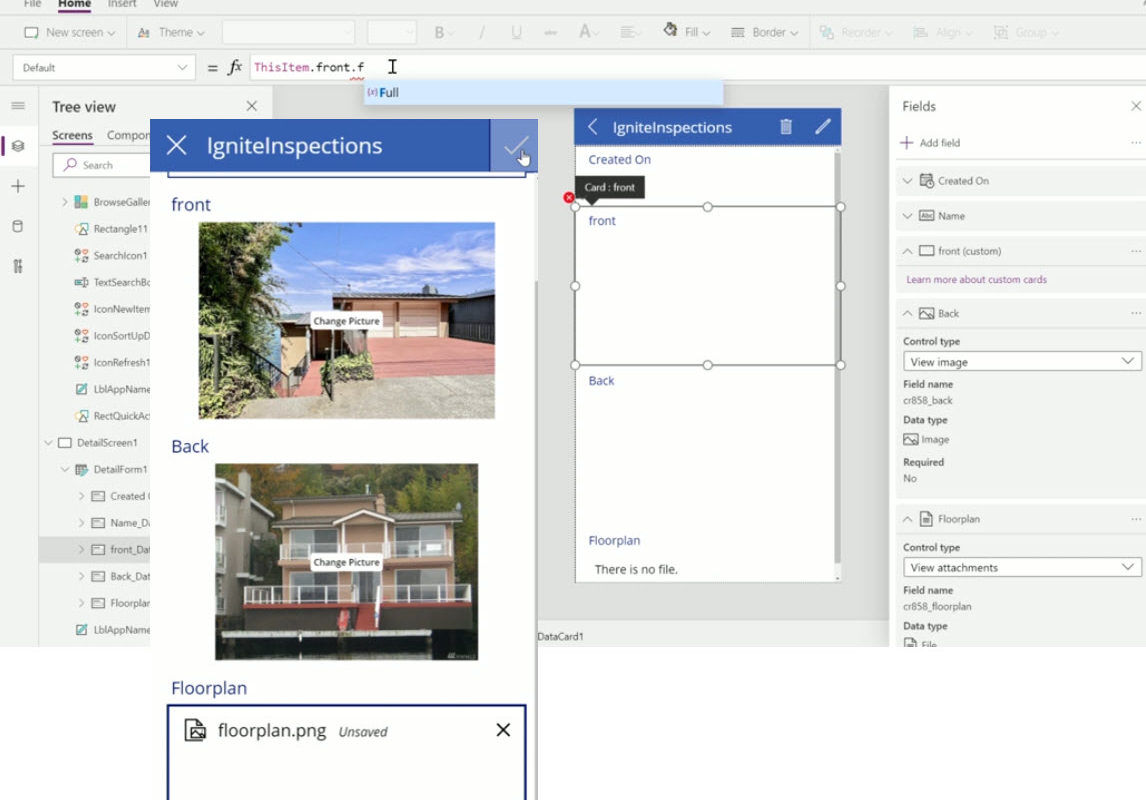
Task: Click Change Picture on the Back image
Action: pyautogui.click(x=346, y=563)
